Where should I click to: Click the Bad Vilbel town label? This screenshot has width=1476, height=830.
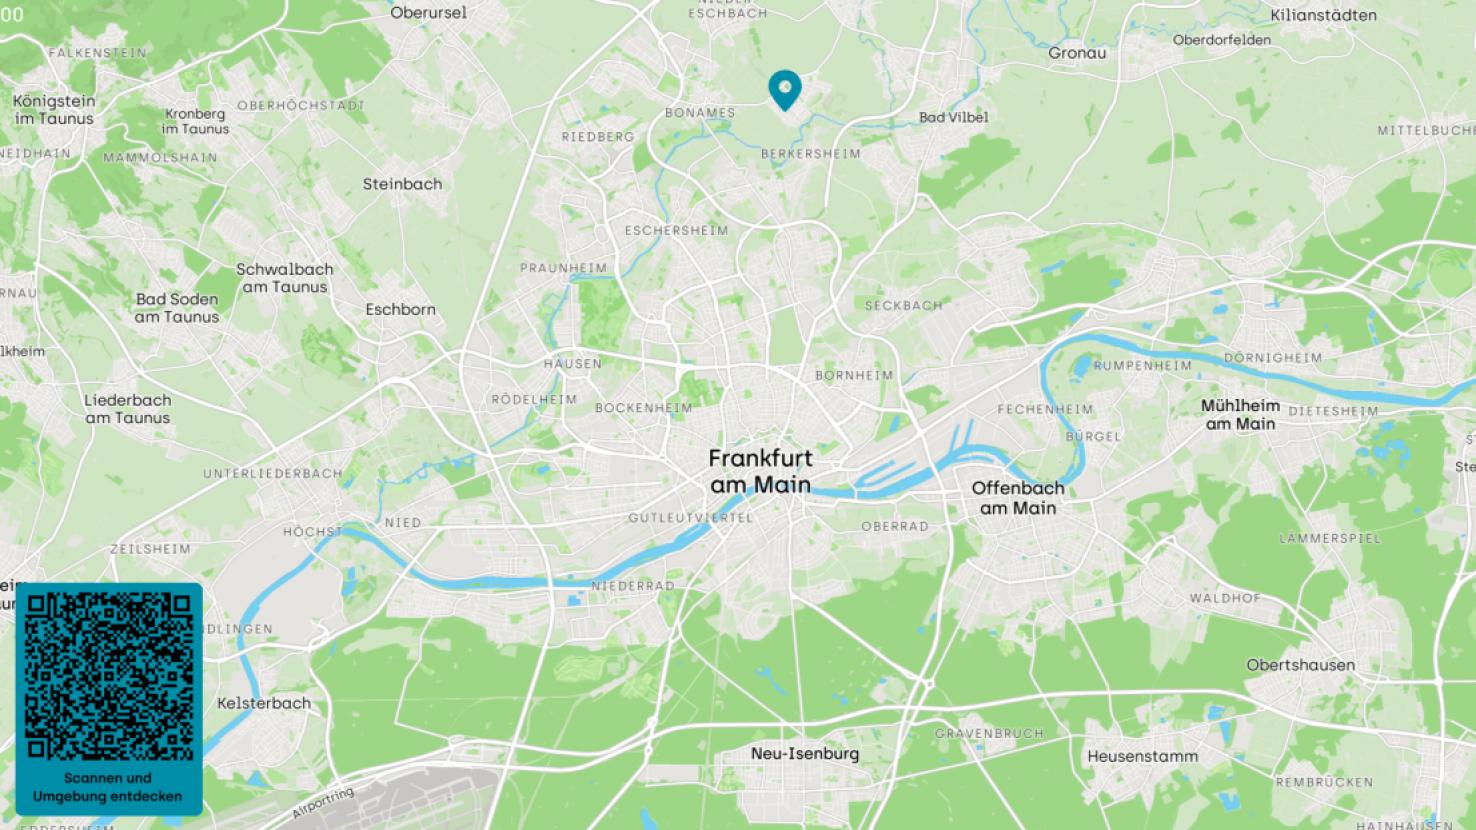[953, 117]
